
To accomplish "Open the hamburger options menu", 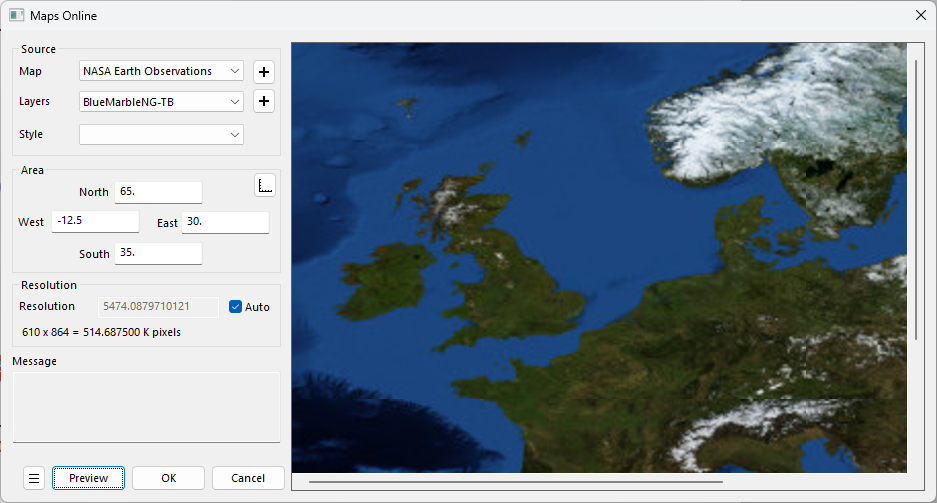I will (x=34, y=478).
